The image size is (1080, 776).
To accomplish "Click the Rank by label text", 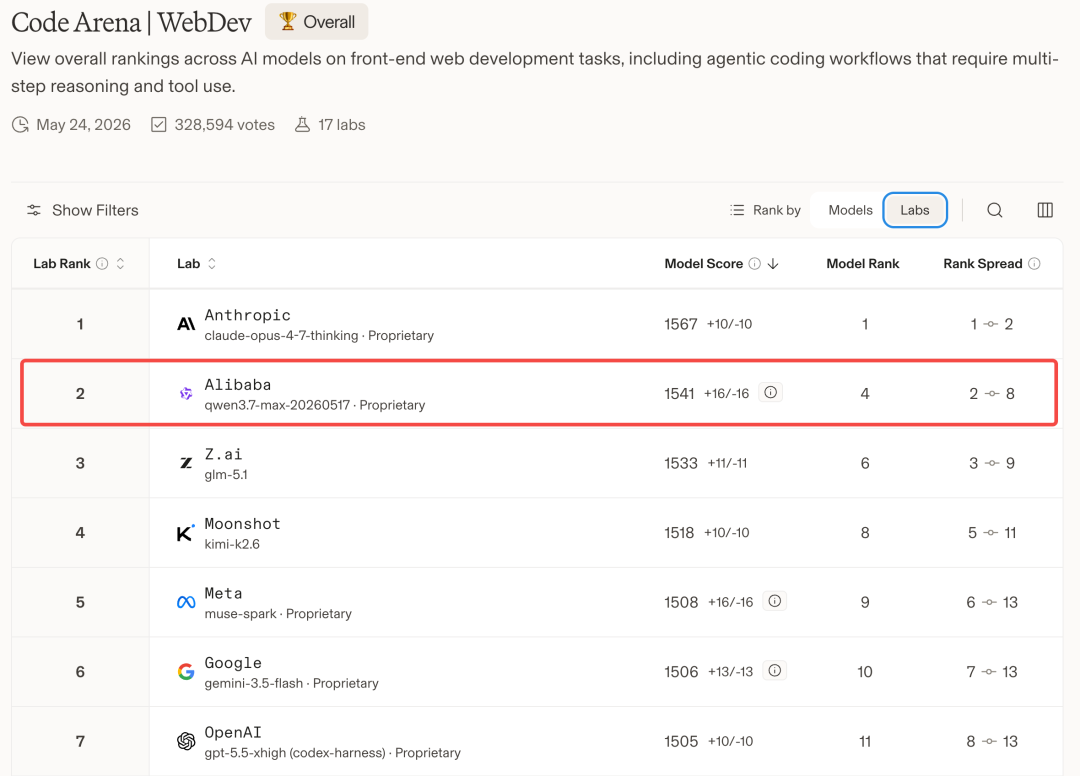I will click(776, 210).
